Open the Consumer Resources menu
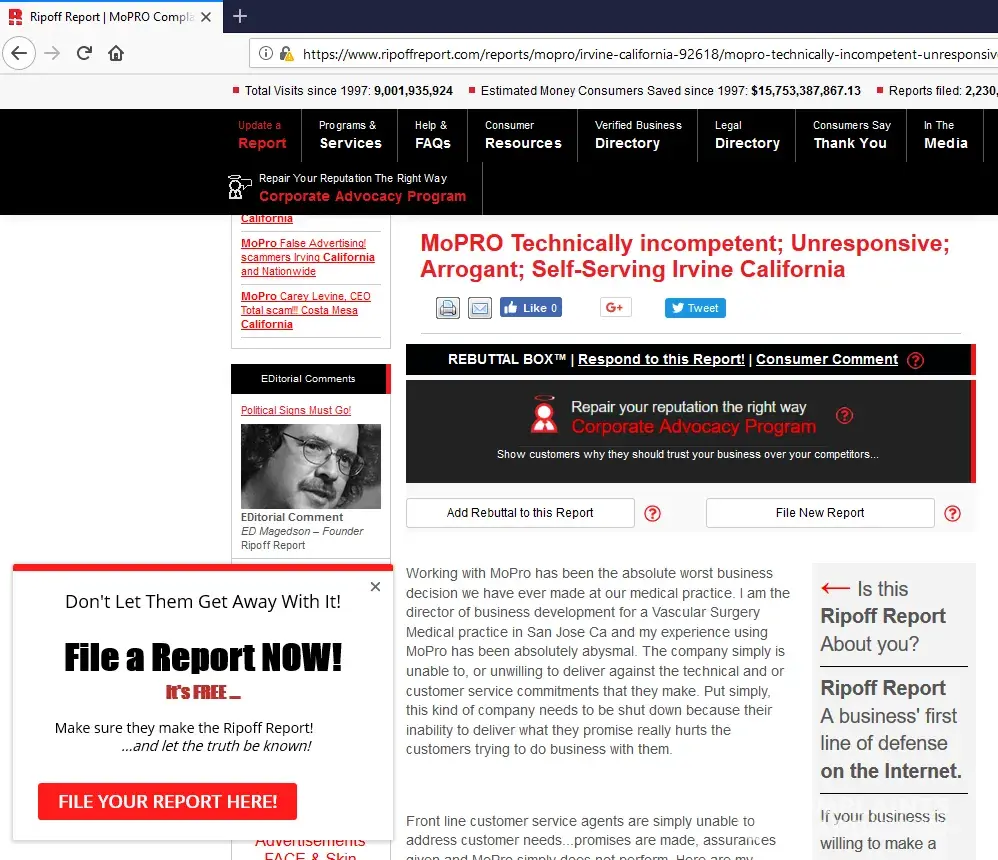Image resolution: width=998 pixels, height=860 pixels. pos(523,135)
